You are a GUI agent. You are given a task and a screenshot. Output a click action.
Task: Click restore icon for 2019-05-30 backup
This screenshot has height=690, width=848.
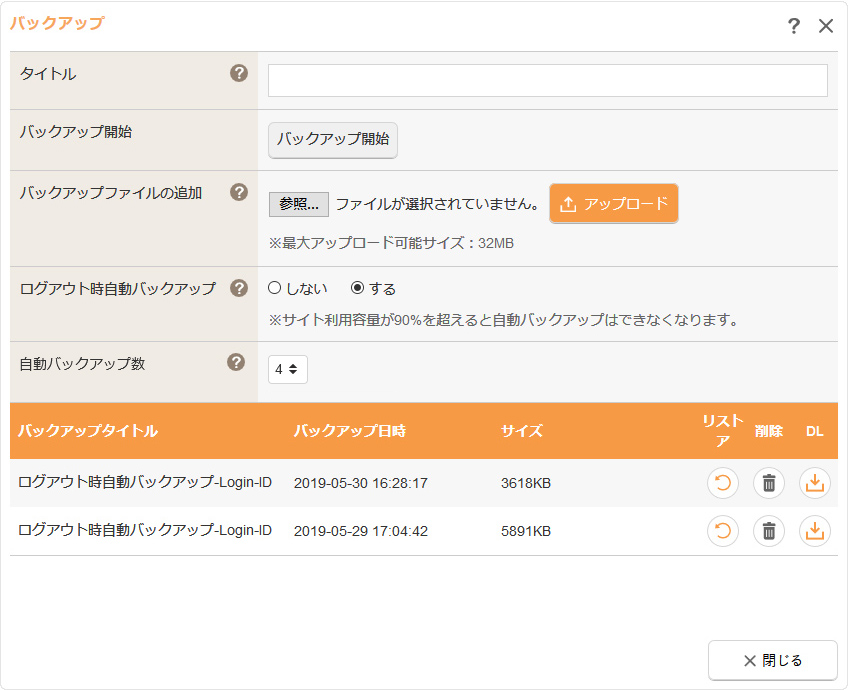tap(722, 483)
